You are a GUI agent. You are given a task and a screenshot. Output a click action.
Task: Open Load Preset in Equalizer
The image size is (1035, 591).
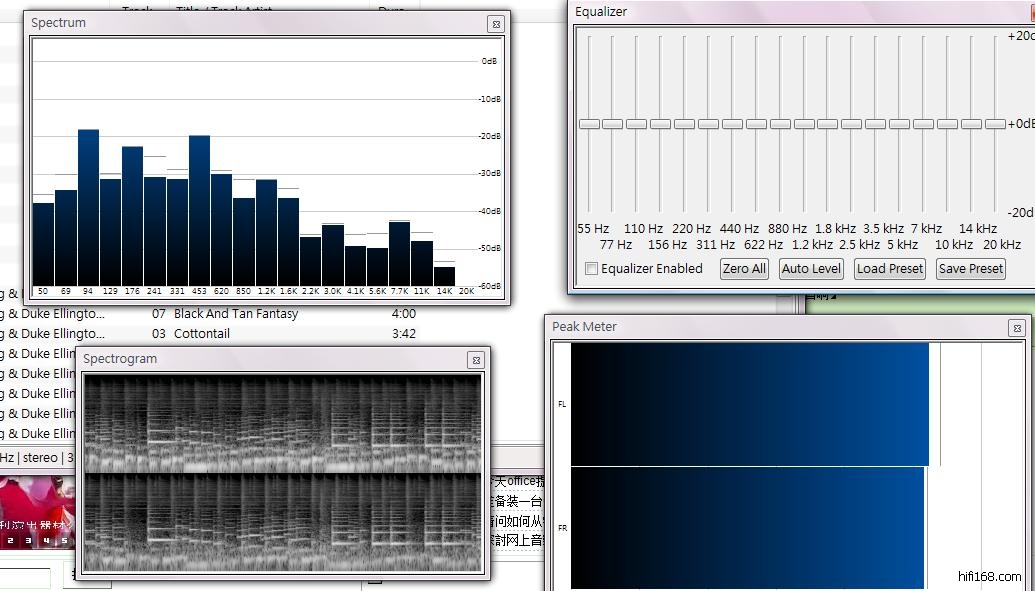890,269
